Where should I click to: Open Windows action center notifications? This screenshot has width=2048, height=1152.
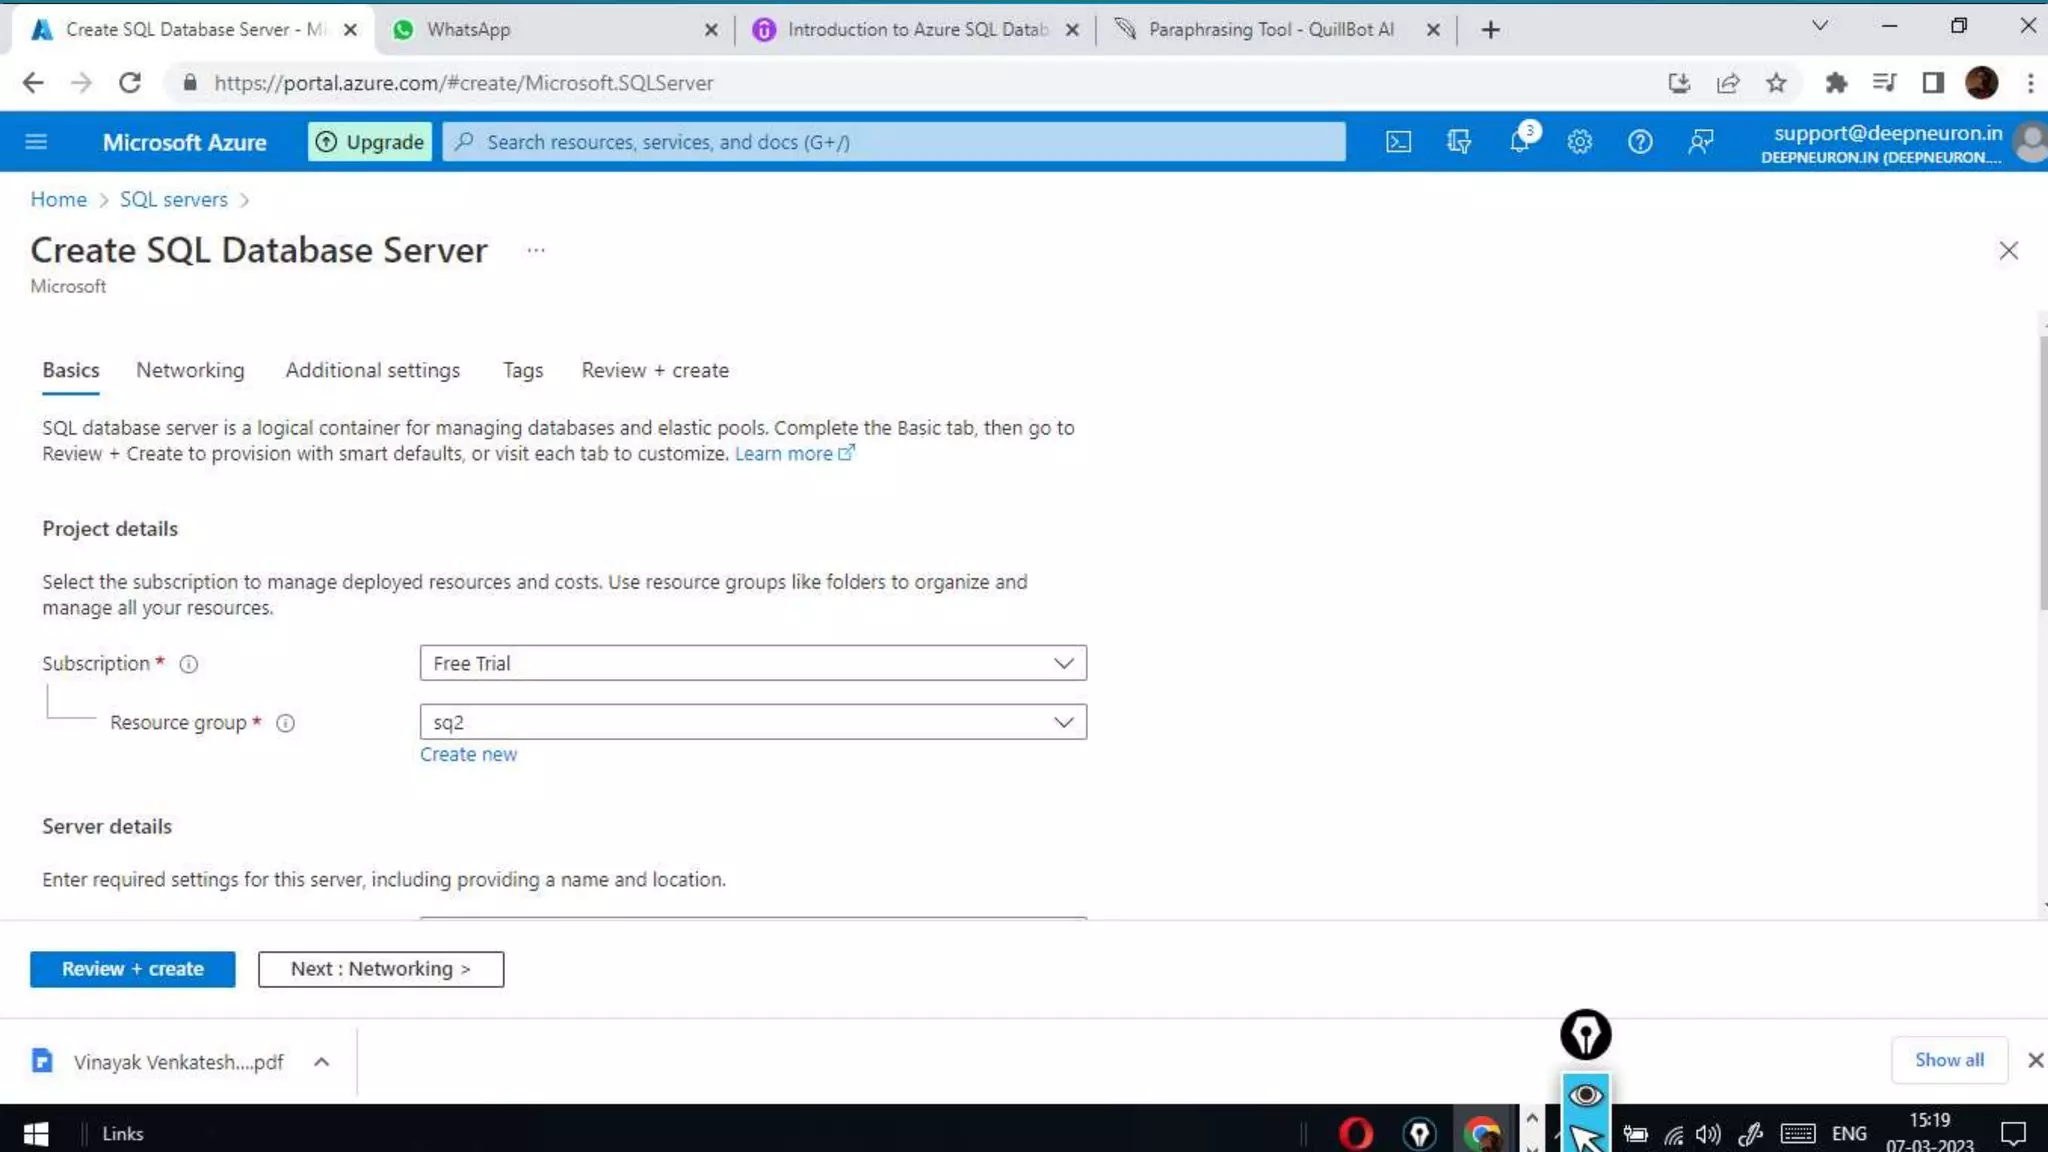[x=2013, y=1133]
